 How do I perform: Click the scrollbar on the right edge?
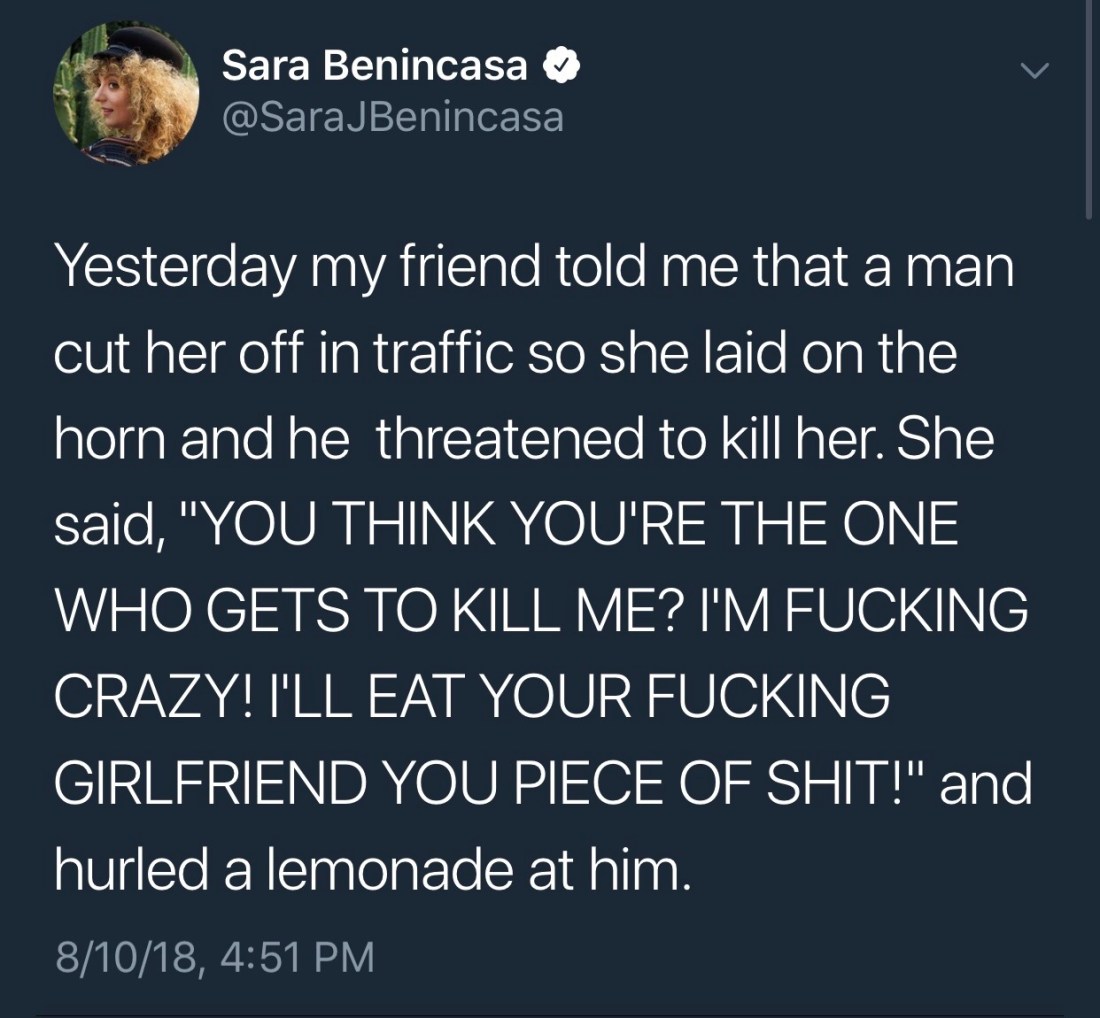1088,110
